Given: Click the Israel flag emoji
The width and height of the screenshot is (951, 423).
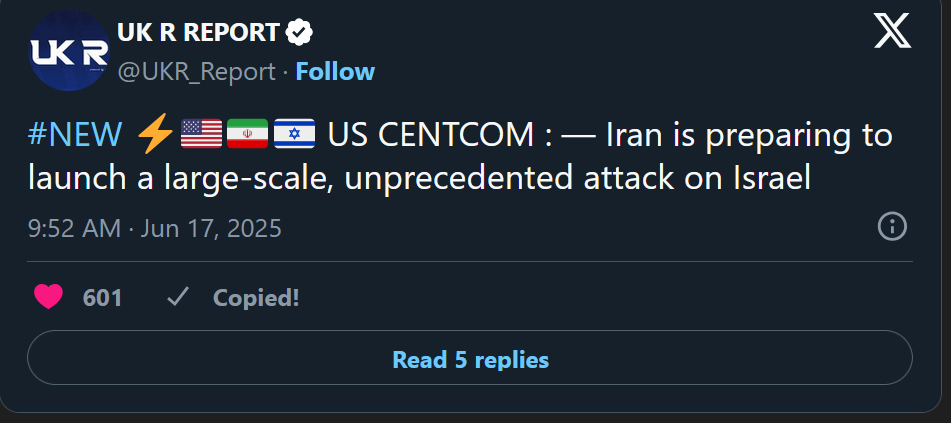Looking at the screenshot, I should tap(294, 134).
